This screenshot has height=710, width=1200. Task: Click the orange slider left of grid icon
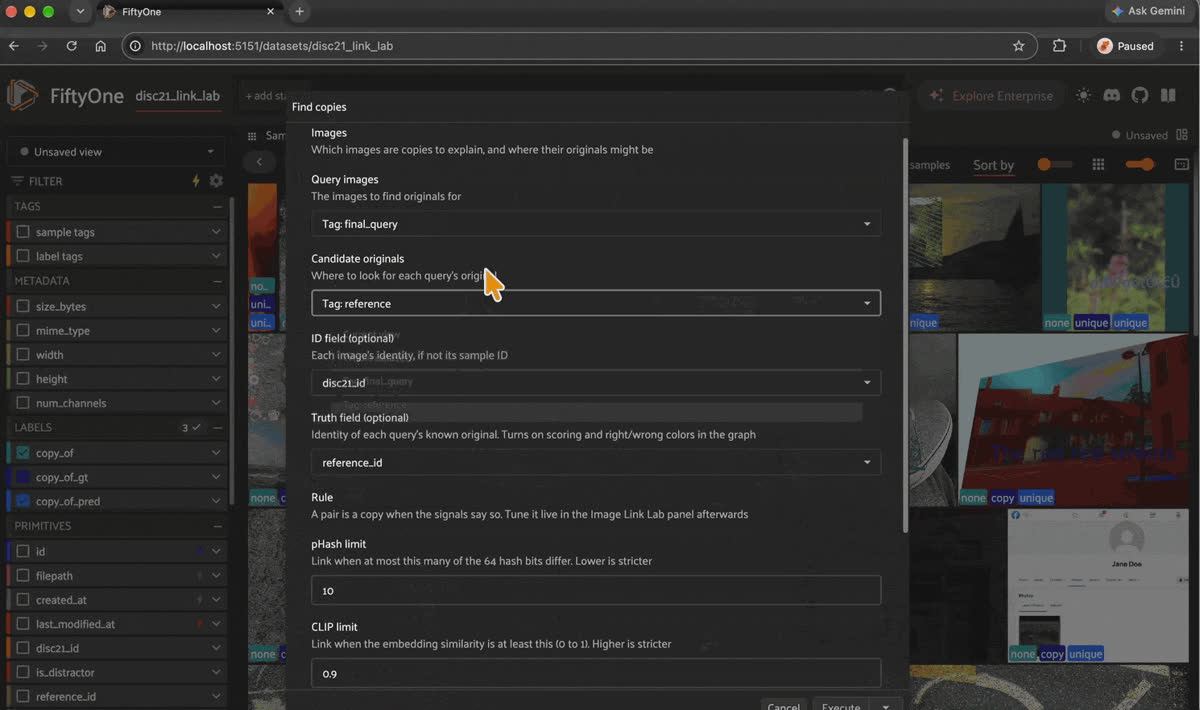pos(1055,165)
